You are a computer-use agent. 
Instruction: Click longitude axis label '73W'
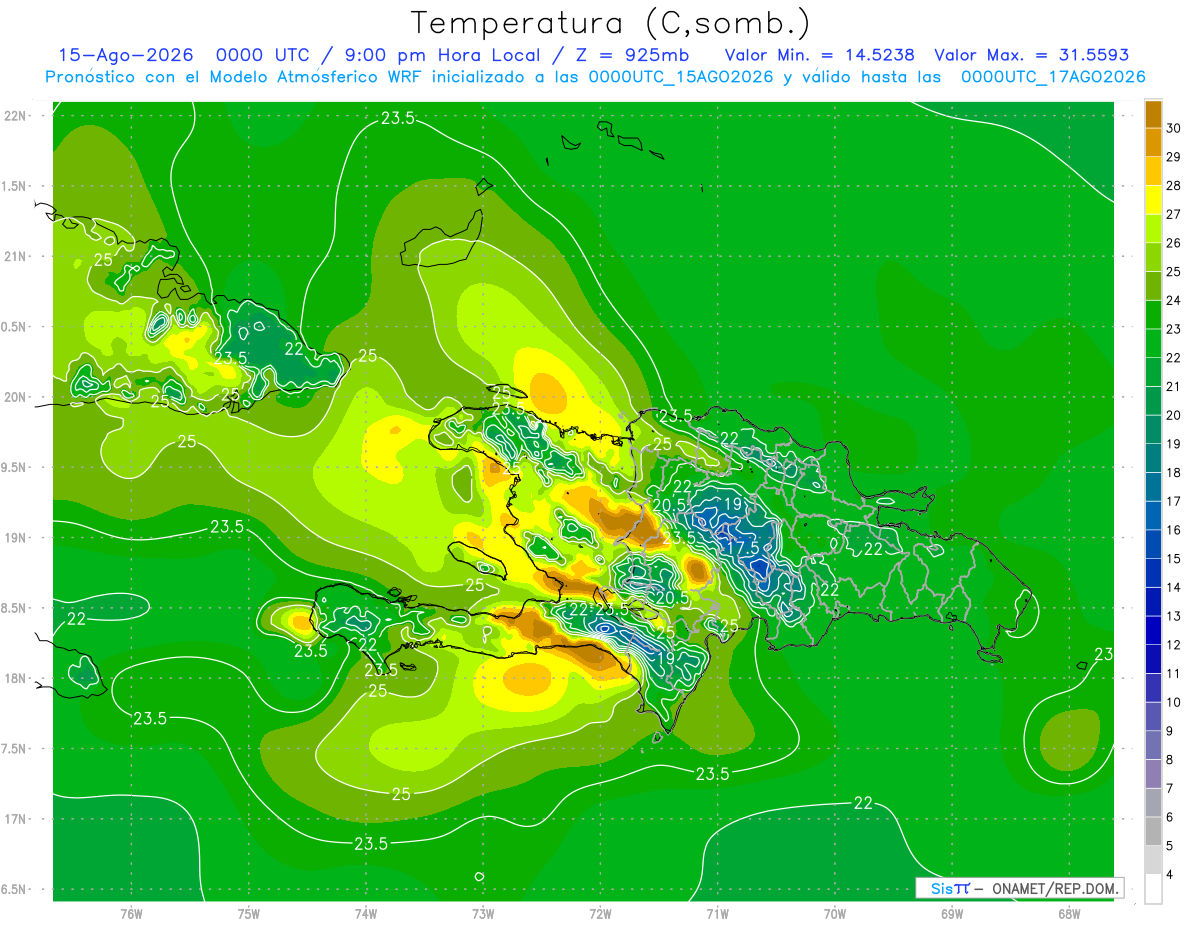click(483, 913)
